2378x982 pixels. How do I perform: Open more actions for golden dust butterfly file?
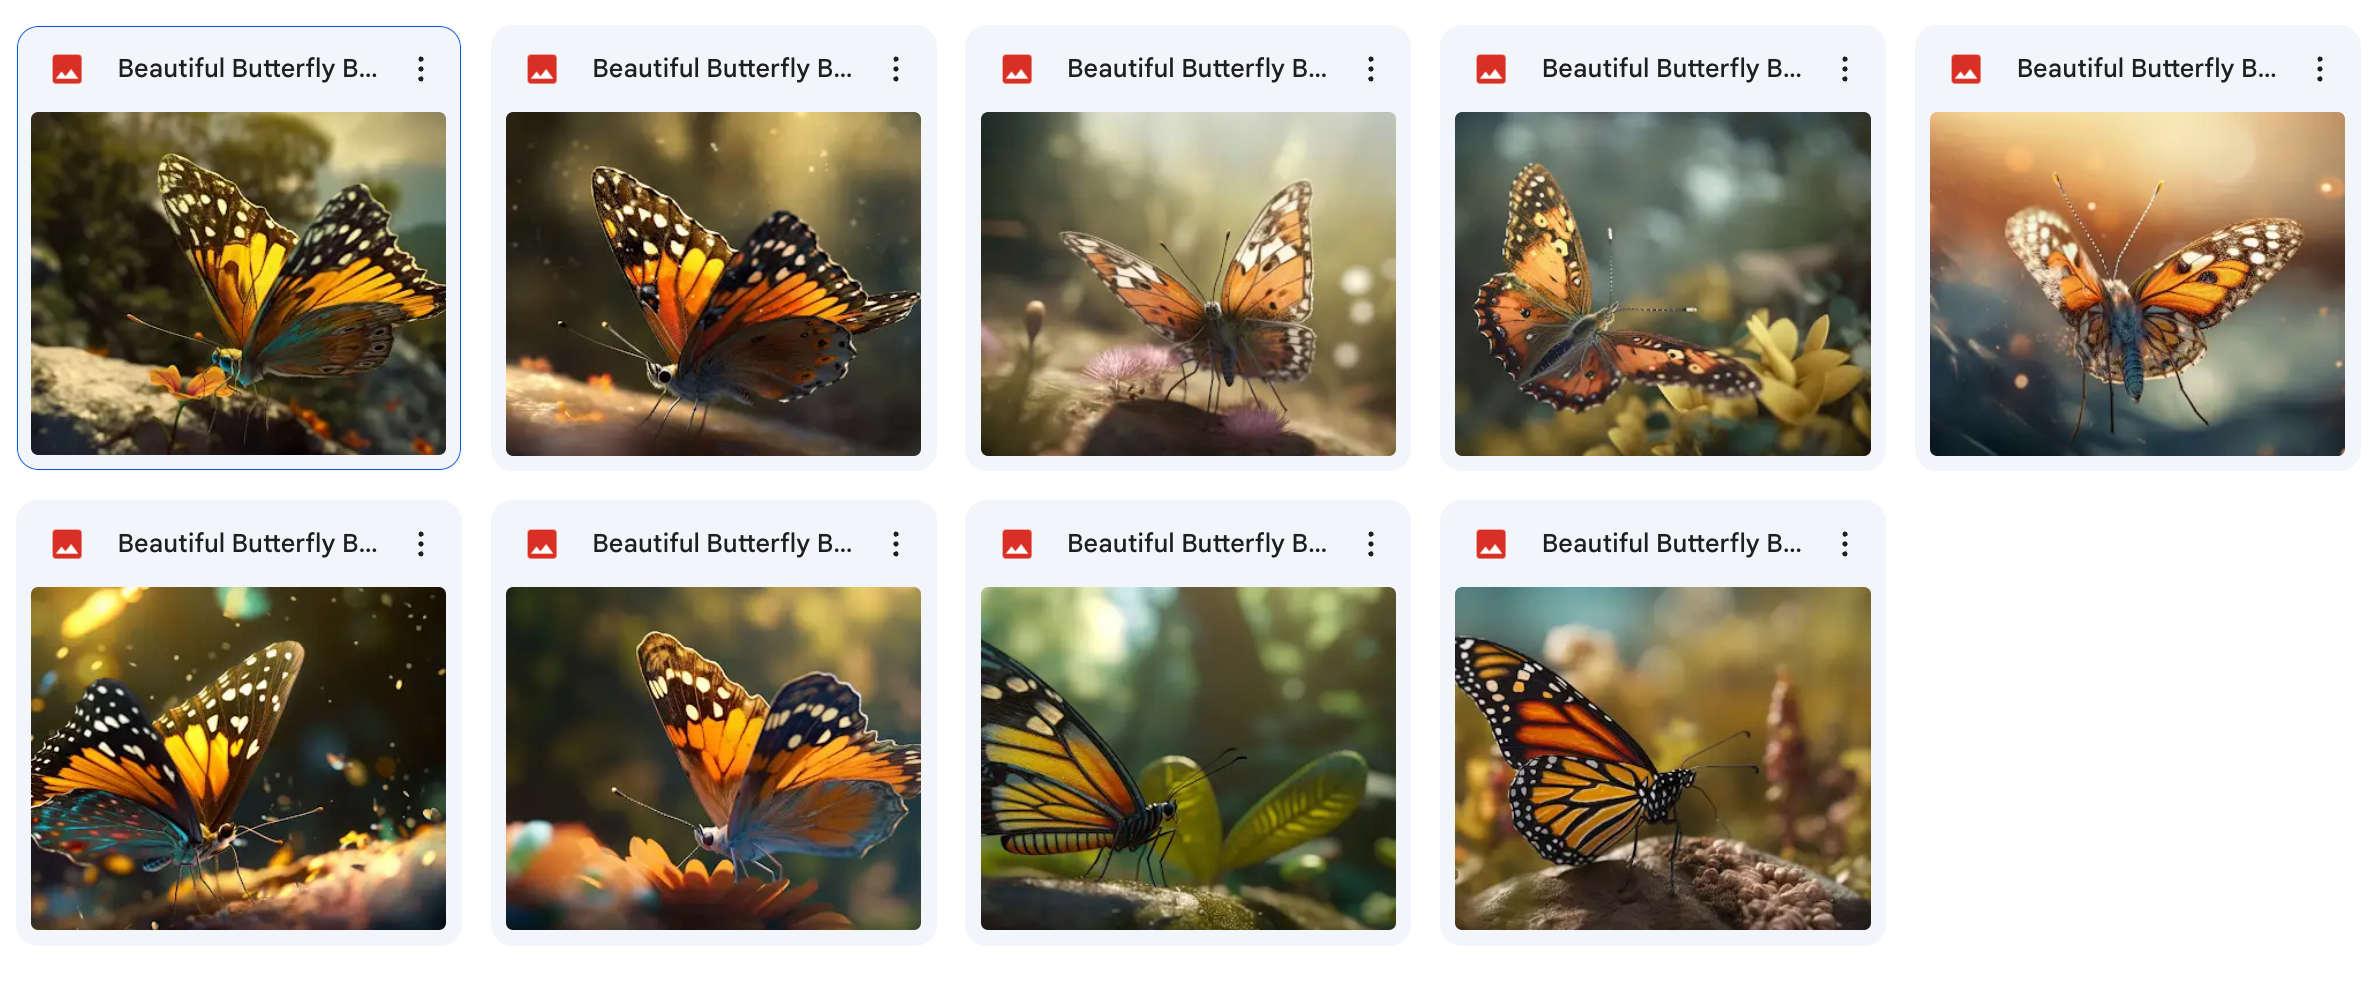(896, 69)
